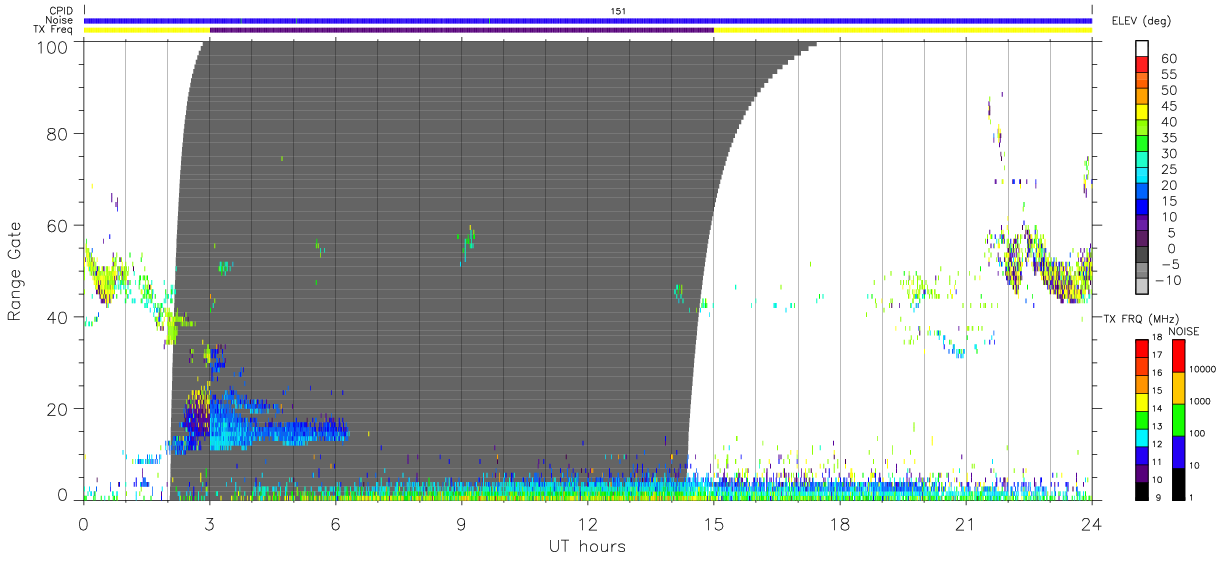Click the elevation colorbar label '35'
Image resolution: width=1228 pixels, height=567 pixels.
point(1170,138)
